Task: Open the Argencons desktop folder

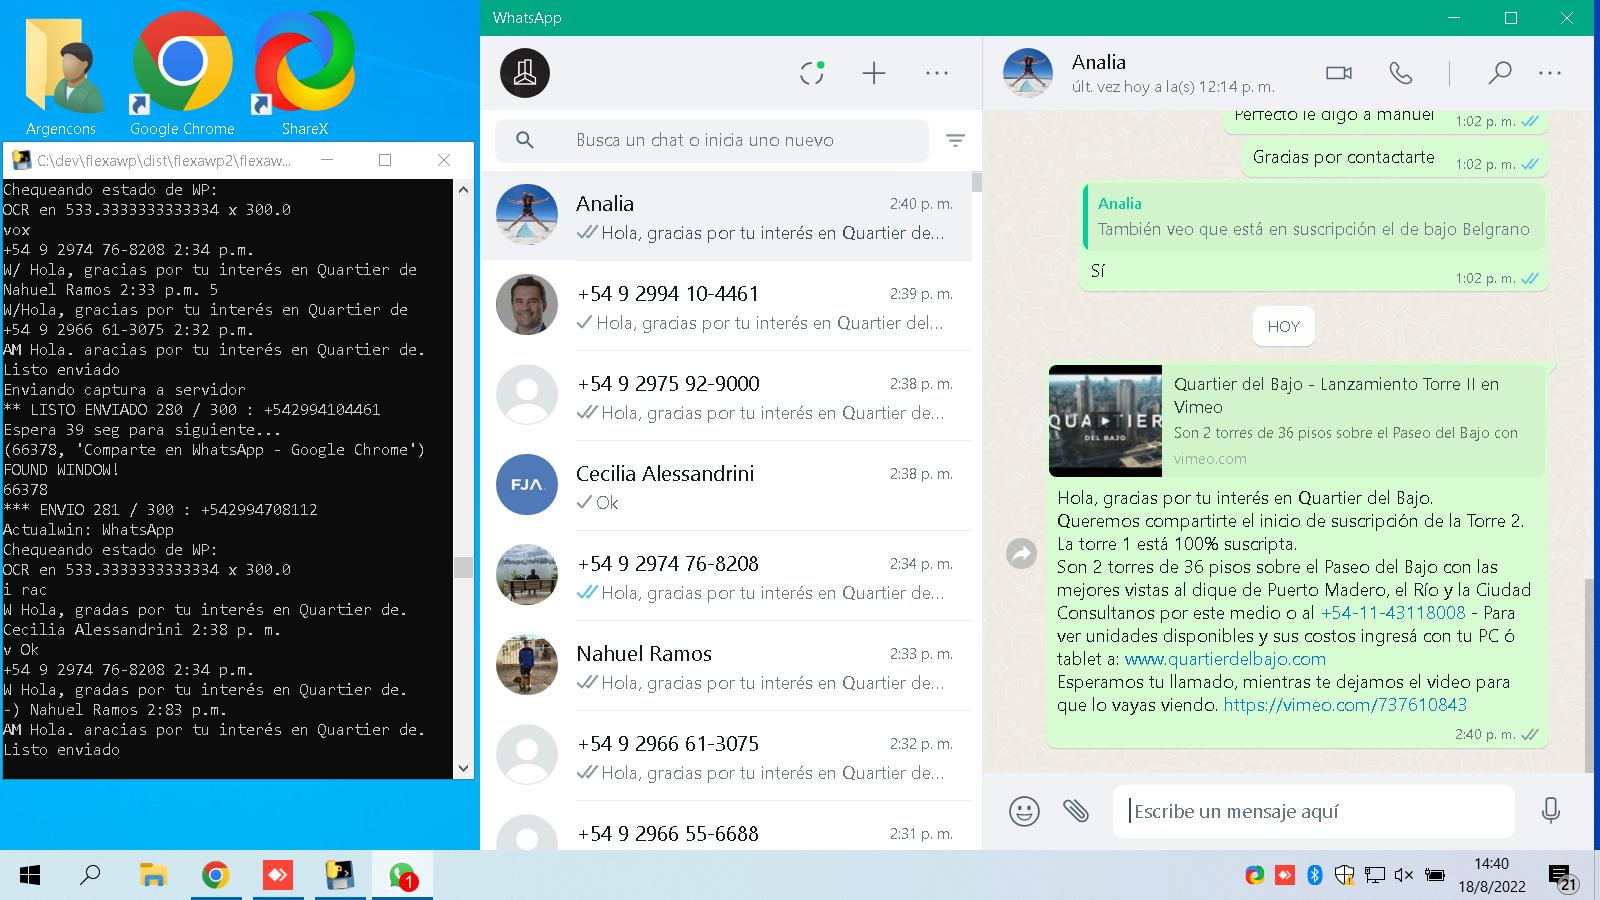Action: click(61, 75)
